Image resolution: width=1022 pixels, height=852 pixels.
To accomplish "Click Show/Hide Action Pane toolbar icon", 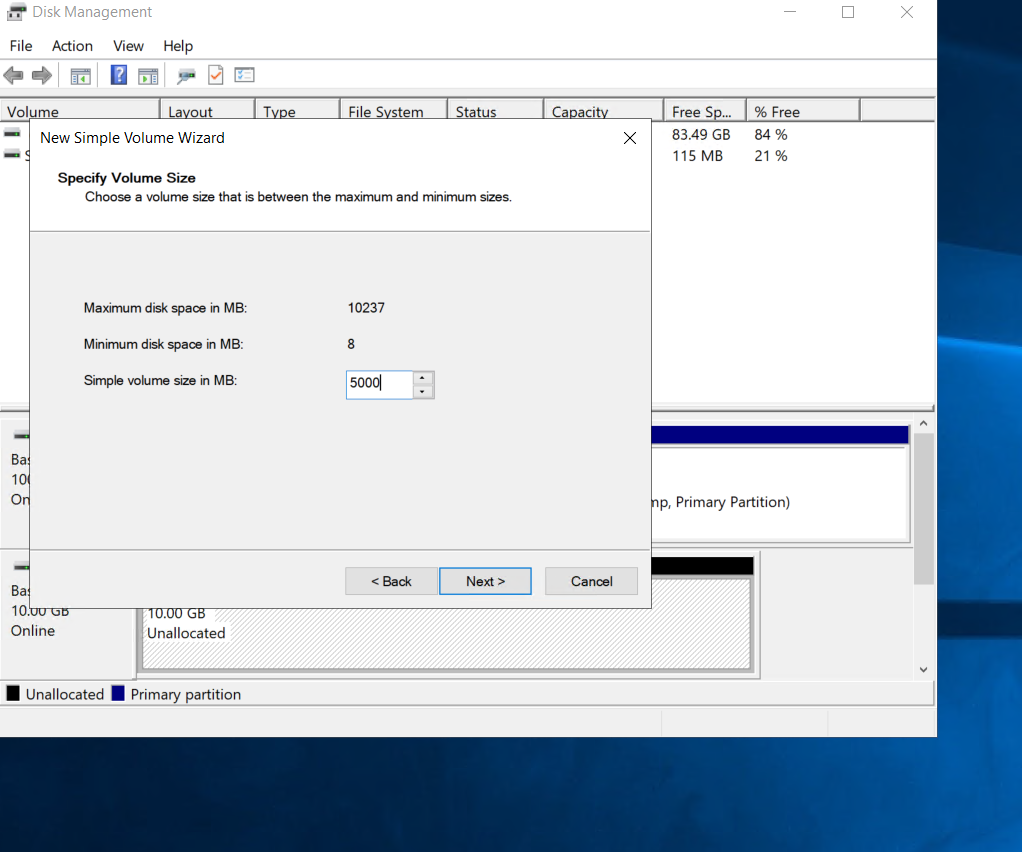I will 149,76.
